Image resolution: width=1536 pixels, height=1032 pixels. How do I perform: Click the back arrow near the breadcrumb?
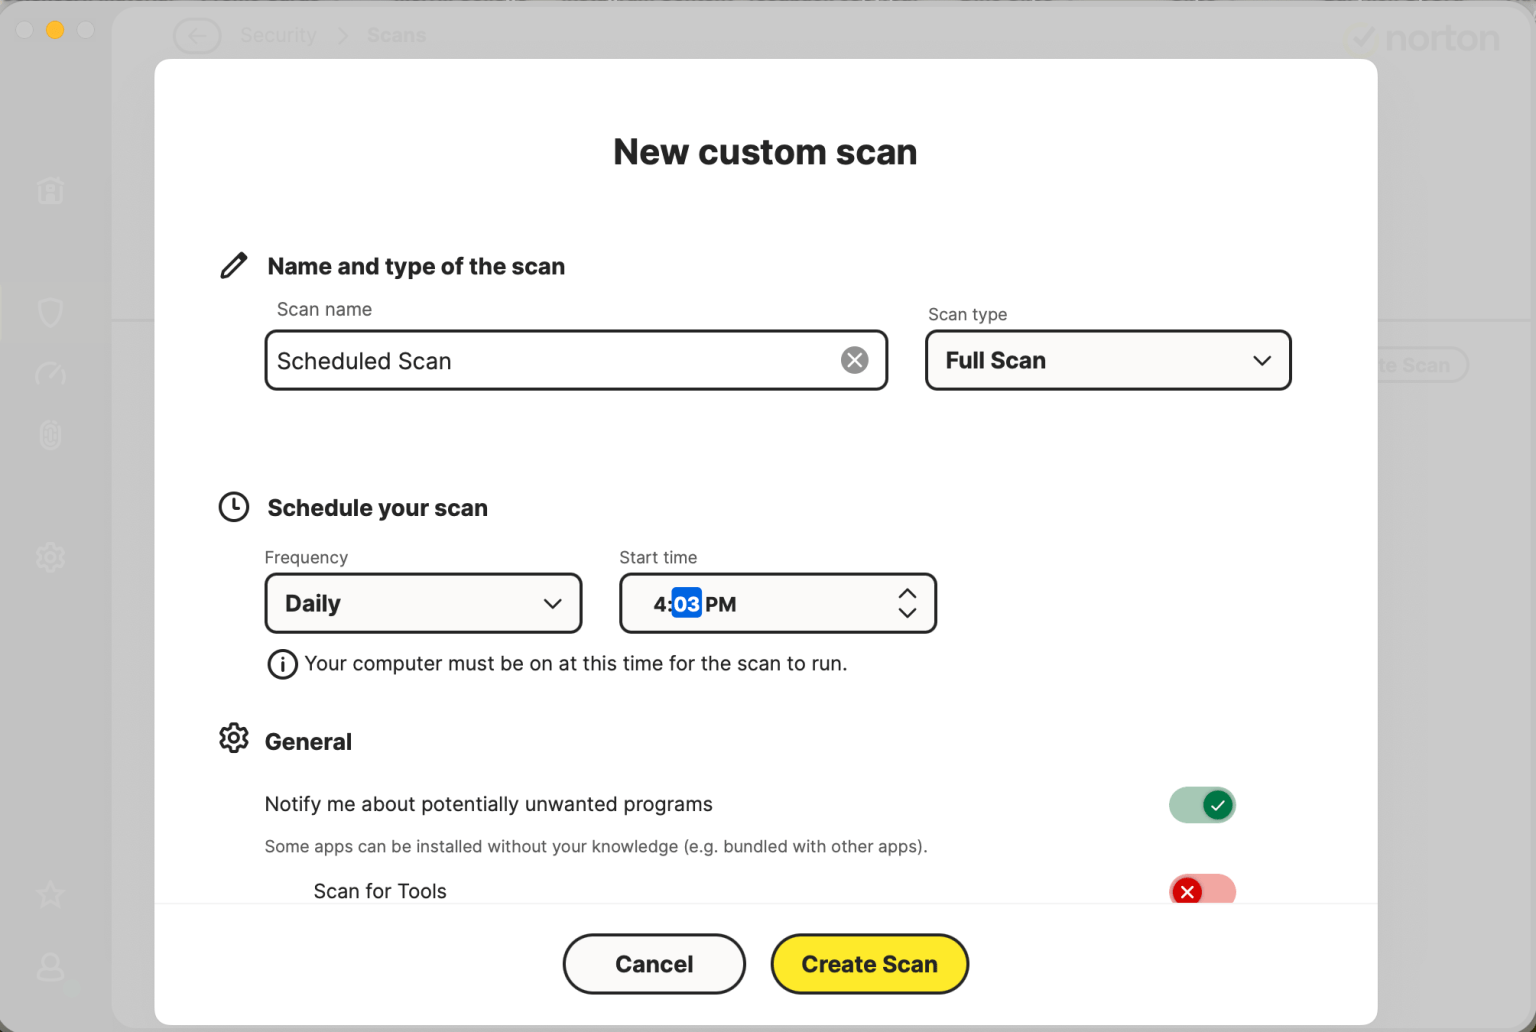[197, 35]
